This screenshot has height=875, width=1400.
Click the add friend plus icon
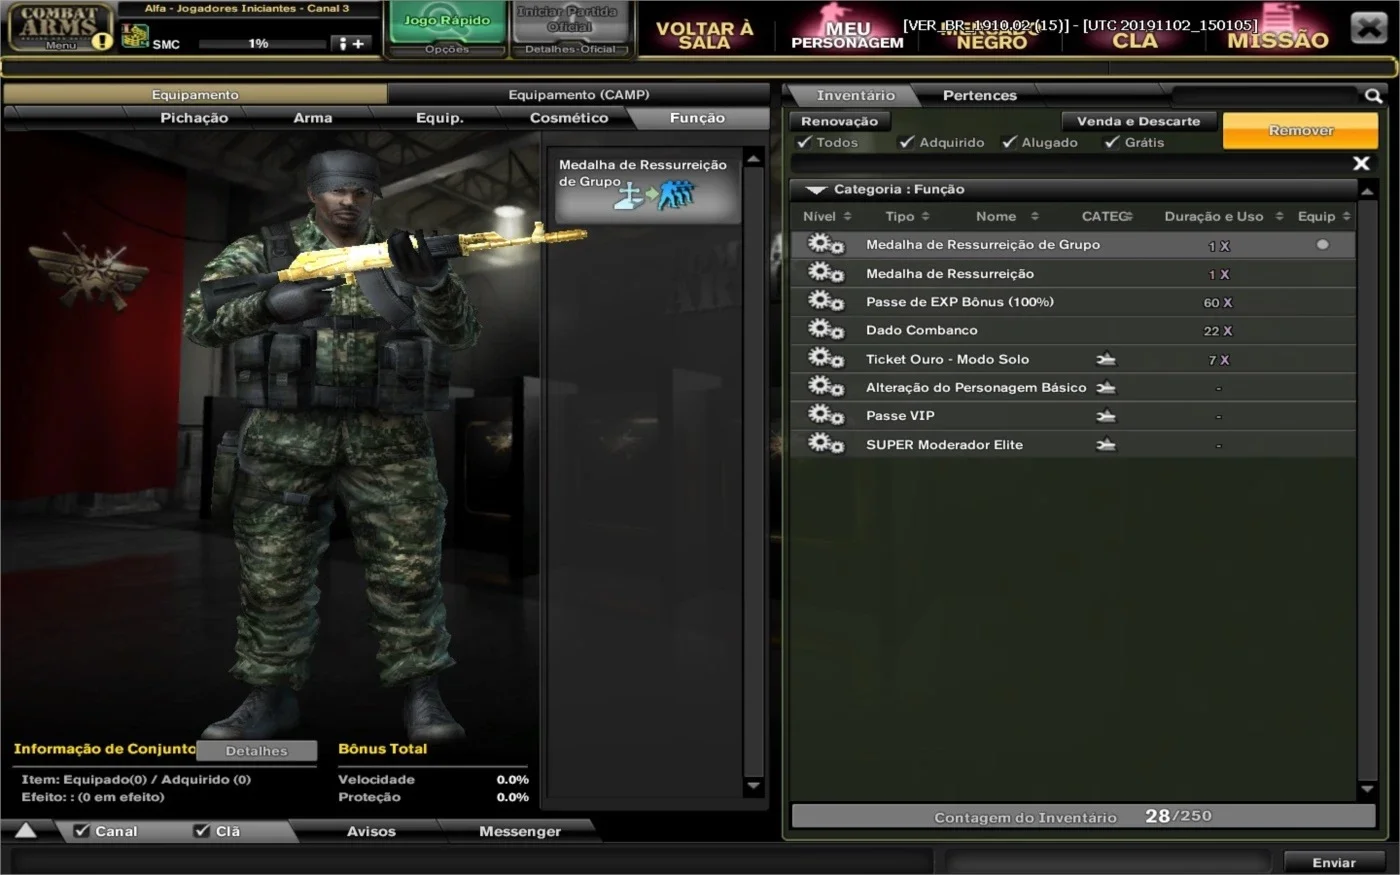(352, 44)
